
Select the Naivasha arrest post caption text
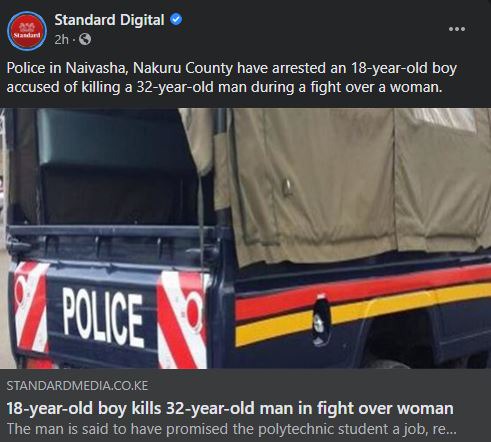pos(231,78)
